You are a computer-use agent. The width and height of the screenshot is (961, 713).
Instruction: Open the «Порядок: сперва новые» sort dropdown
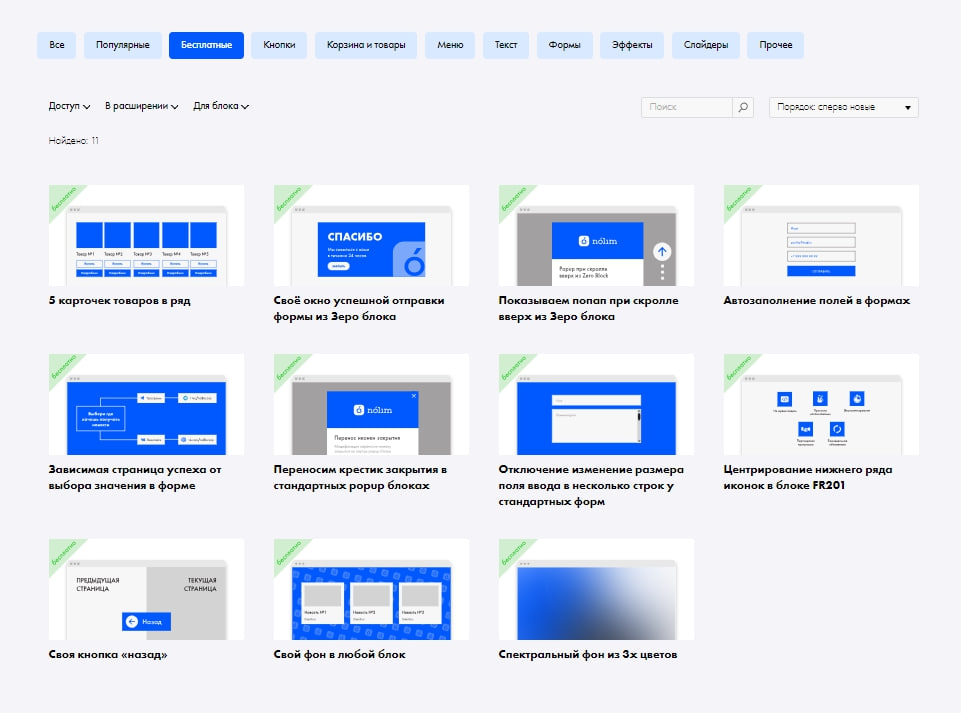point(843,107)
